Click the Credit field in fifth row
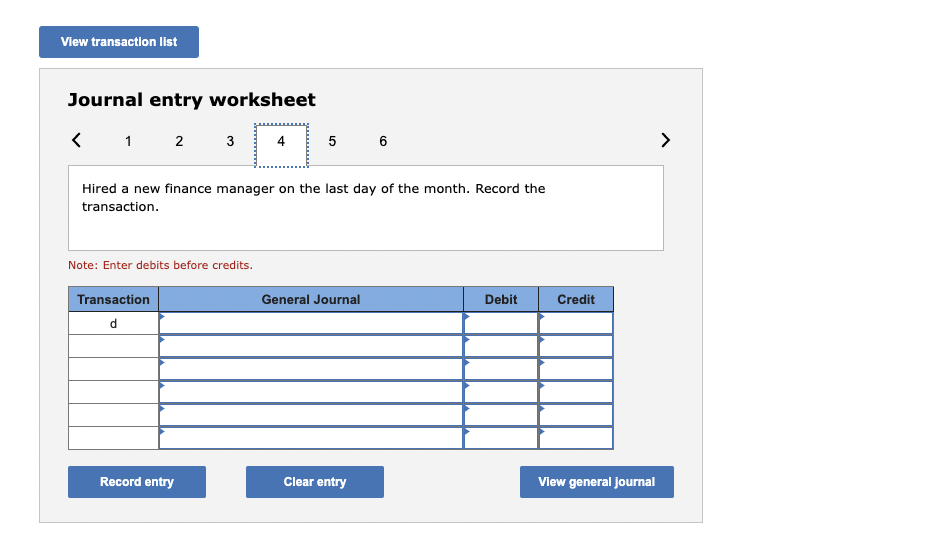Viewport: 950px width, 544px height. tap(576, 415)
